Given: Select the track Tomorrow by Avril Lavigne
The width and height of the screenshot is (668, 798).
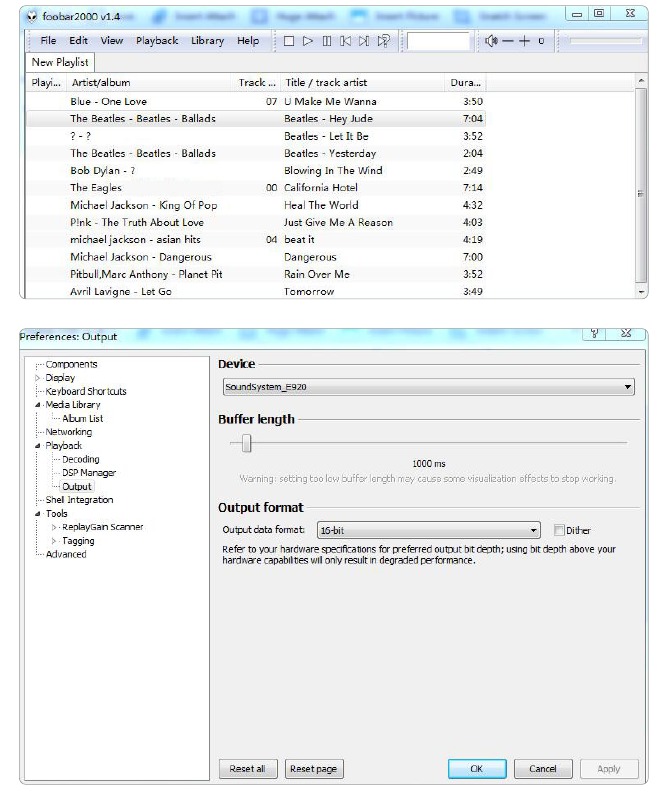Looking at the screenshot, I should pyautogui.click(x=256, y=291).
